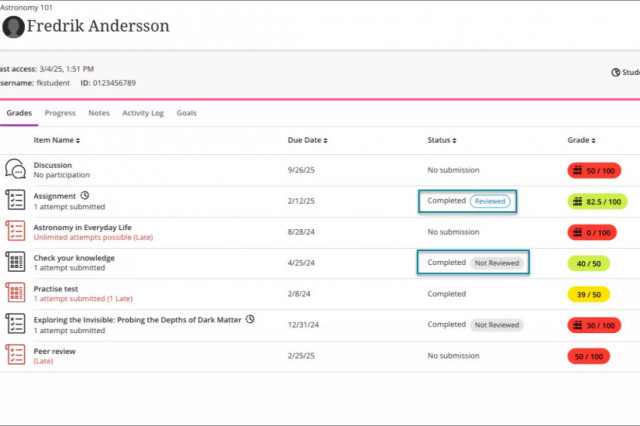Sort the table by Item Name
This screenshot has height=426, width=640.
coord(56,140)
